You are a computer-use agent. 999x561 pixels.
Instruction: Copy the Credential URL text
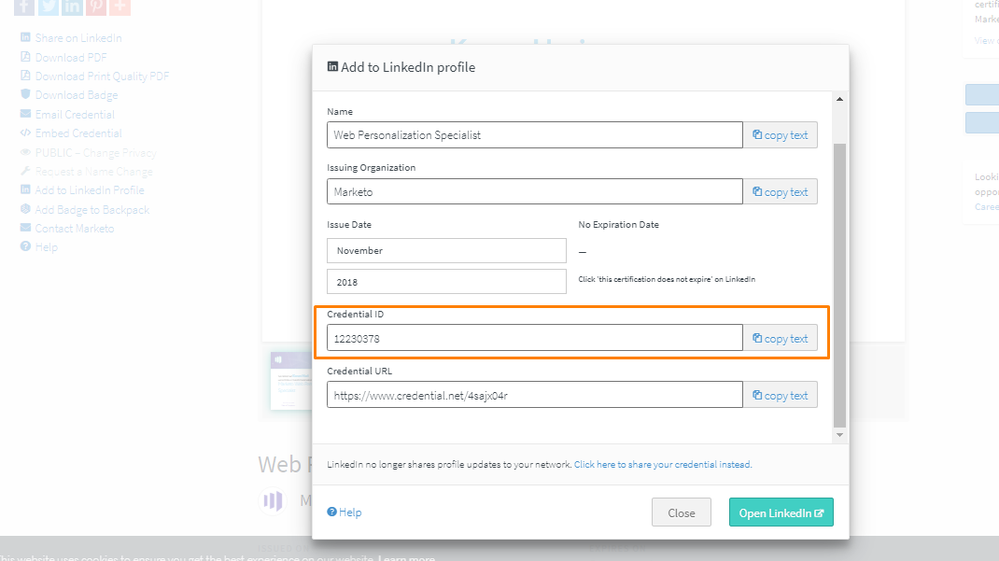click(780, 395)
